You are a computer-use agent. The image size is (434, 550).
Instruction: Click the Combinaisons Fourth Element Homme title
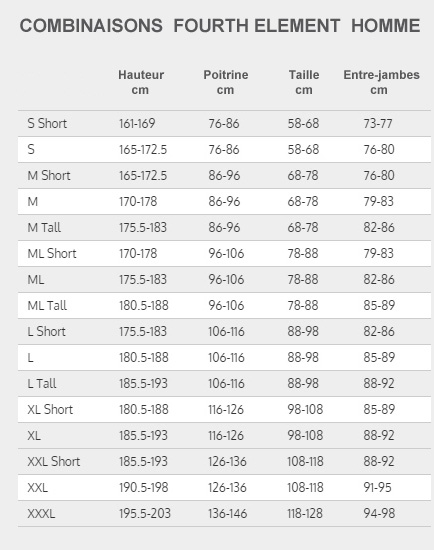click(220, 26)
